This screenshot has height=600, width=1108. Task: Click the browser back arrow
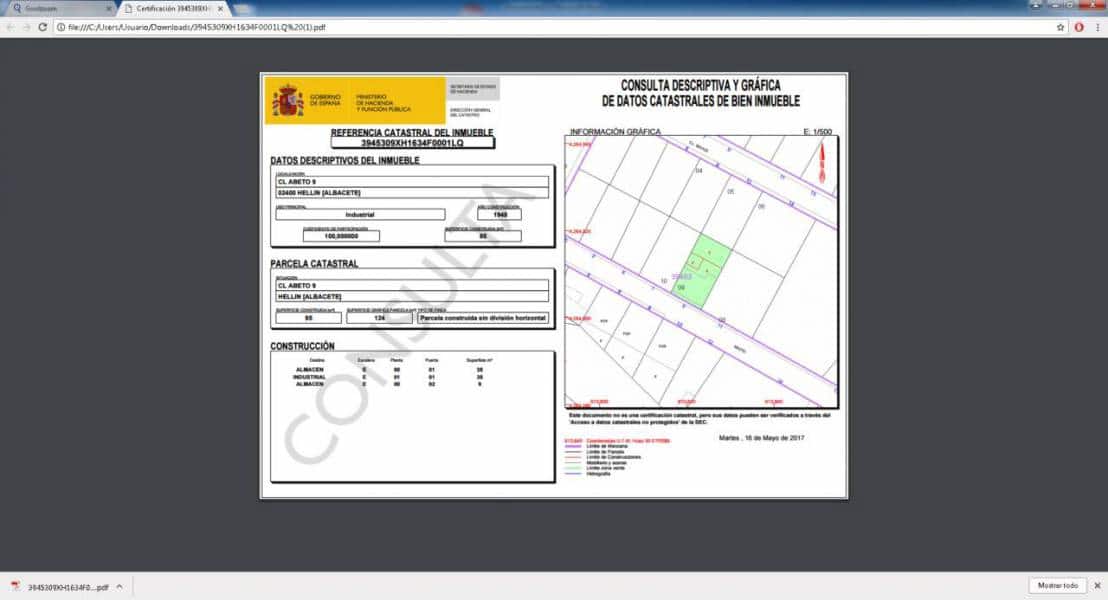pos(10,27)
